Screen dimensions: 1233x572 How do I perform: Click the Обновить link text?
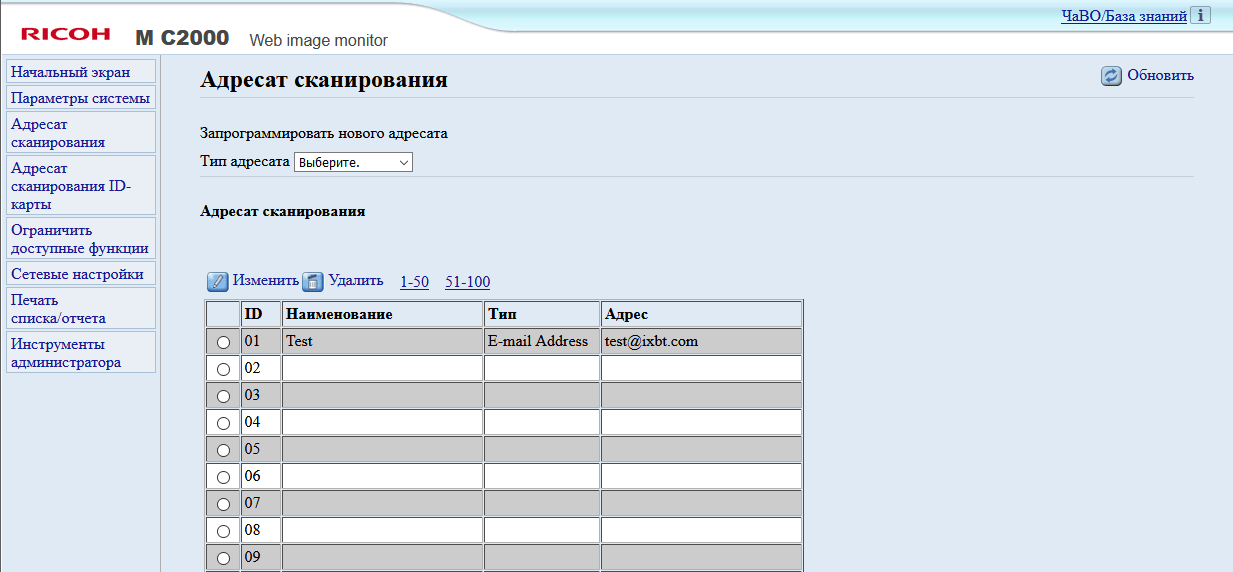tap(1160, 75)
